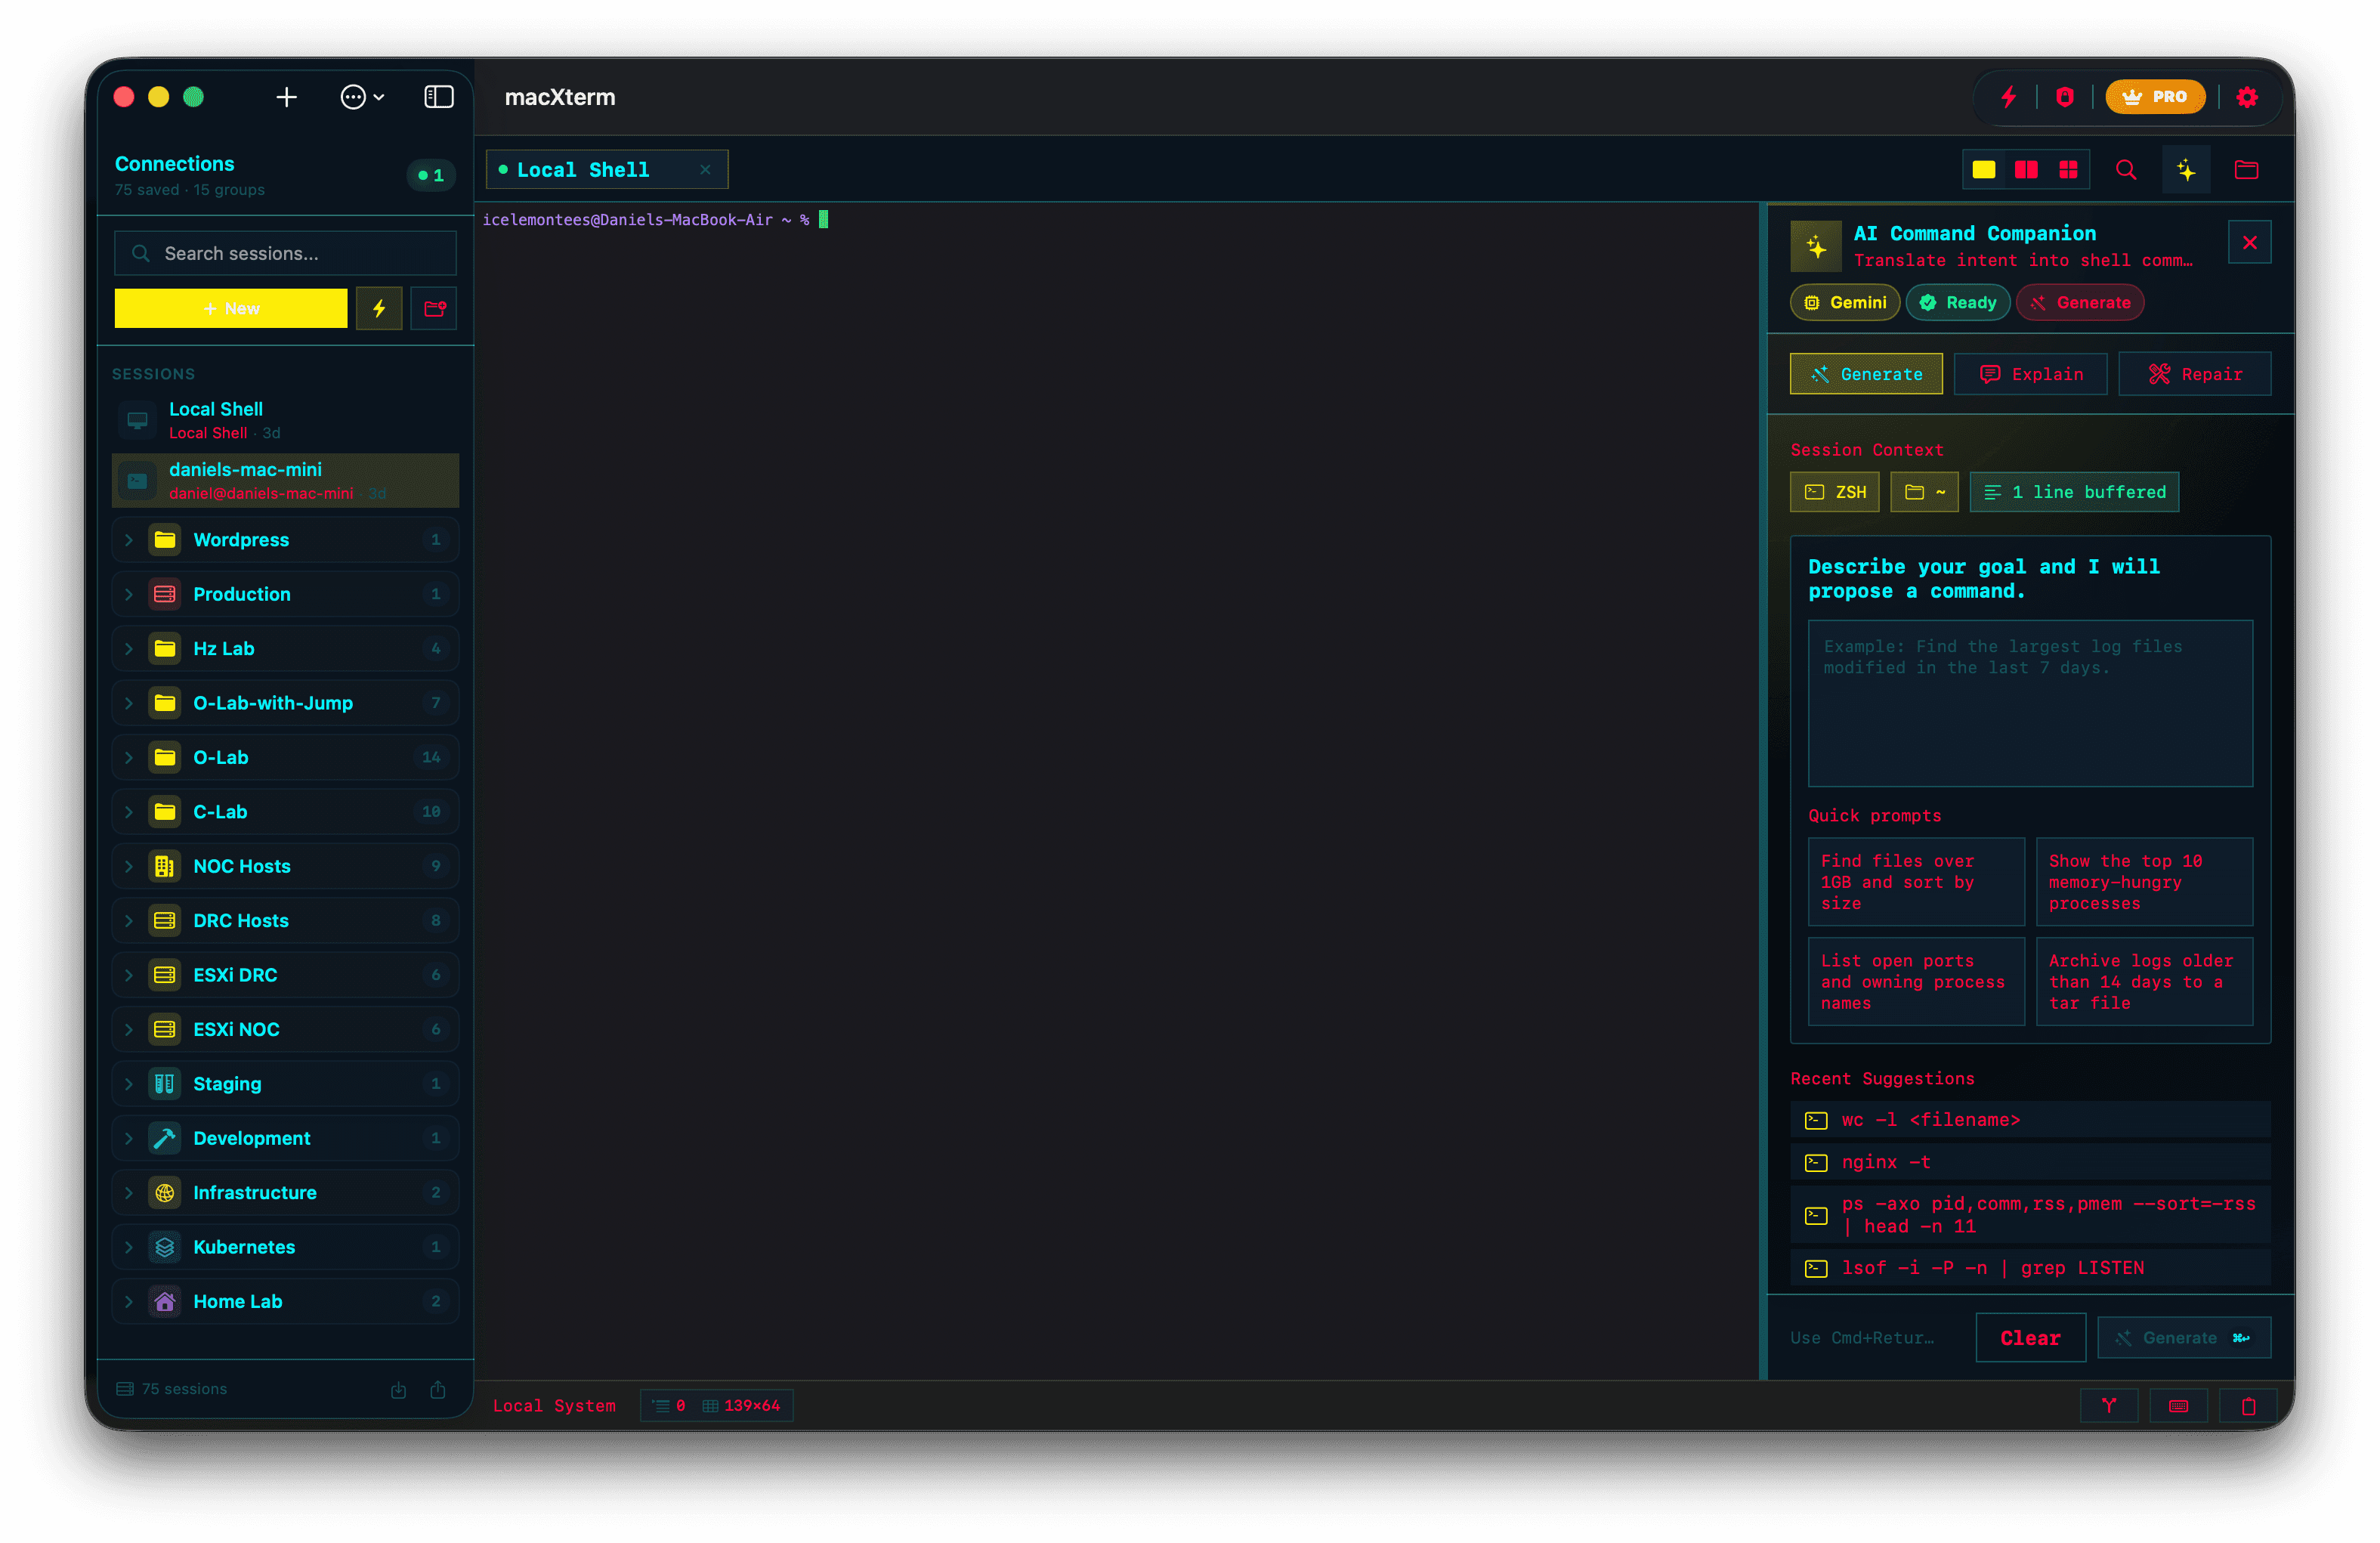
Task: Switch to the Explain mode tab
Action: coord(2031,374)
